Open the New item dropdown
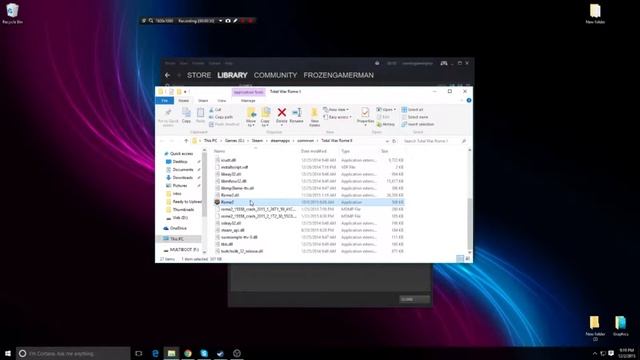The height and width of the screenshot is (360, 640). (x=336, y=110)
